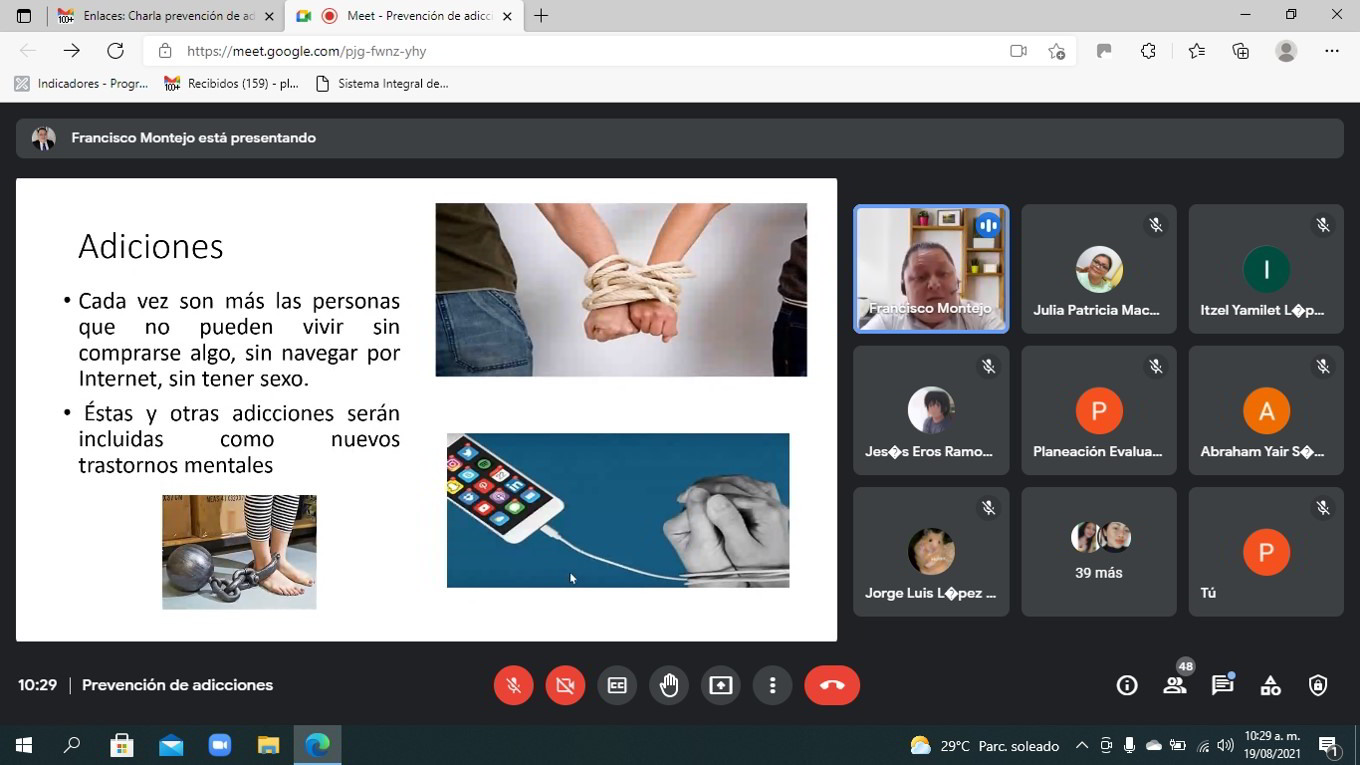The height and width of the screenshot is (765, 1360).
Task: Show the 48 participants panel
Action: (1175, 685)
